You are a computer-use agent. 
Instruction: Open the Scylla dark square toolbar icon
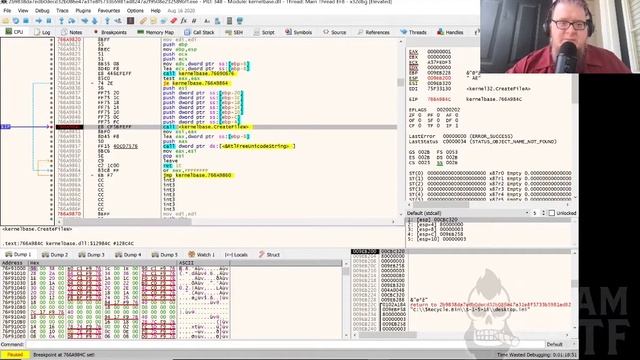[130, 20]
